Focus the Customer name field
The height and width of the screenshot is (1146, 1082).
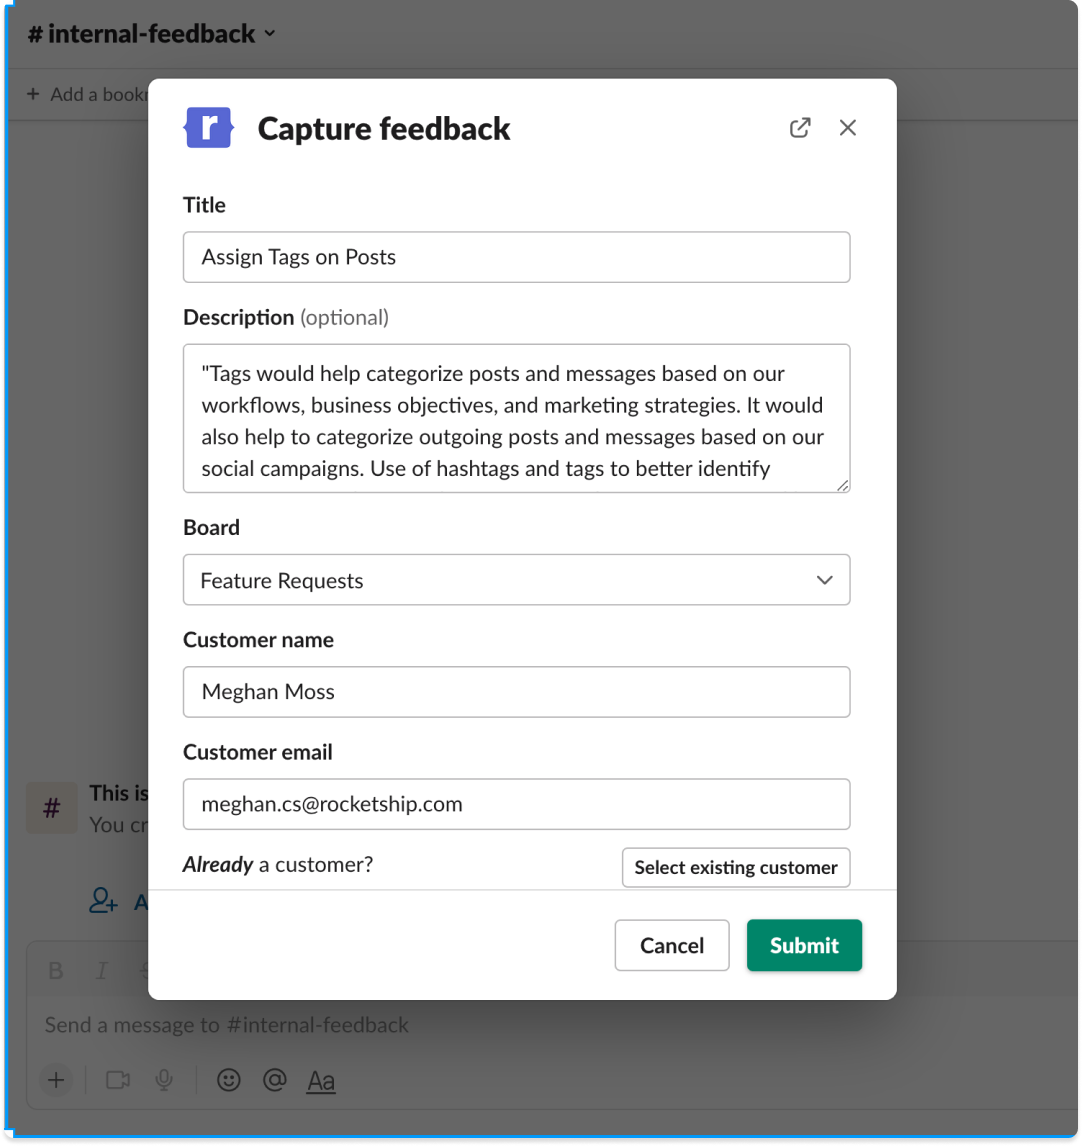pos(516,692)
